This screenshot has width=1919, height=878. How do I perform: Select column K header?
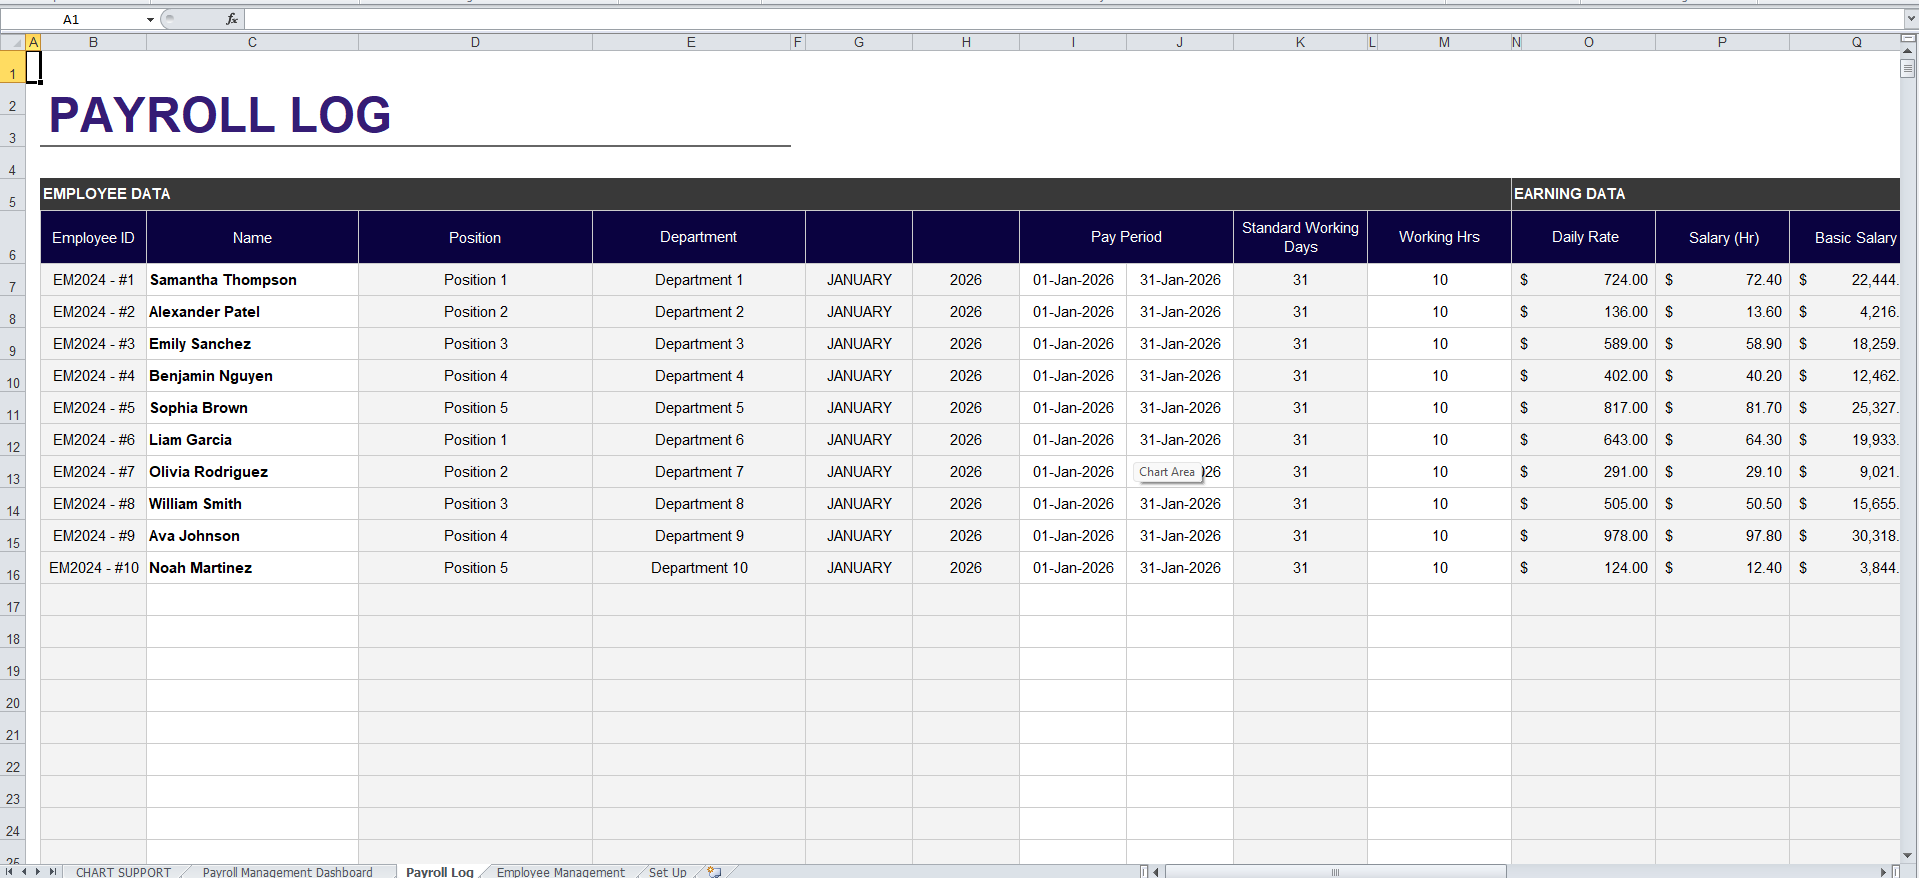pyautogui.click(x=1300, y=42)
